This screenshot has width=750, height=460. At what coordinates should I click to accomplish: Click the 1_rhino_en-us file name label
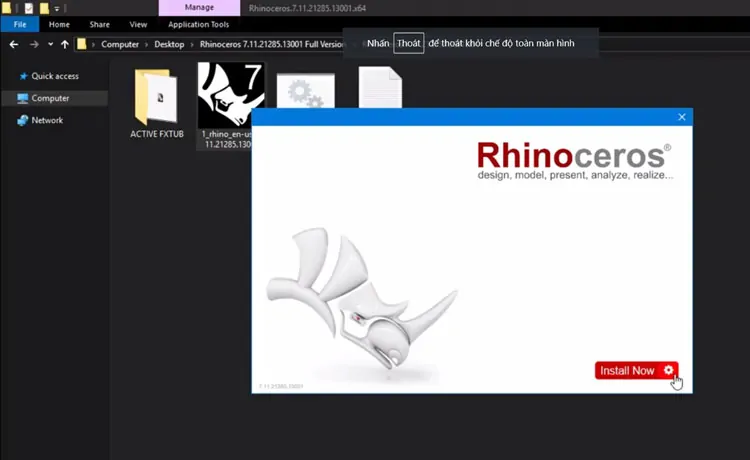pyautogui.click(x=227, y=139)
